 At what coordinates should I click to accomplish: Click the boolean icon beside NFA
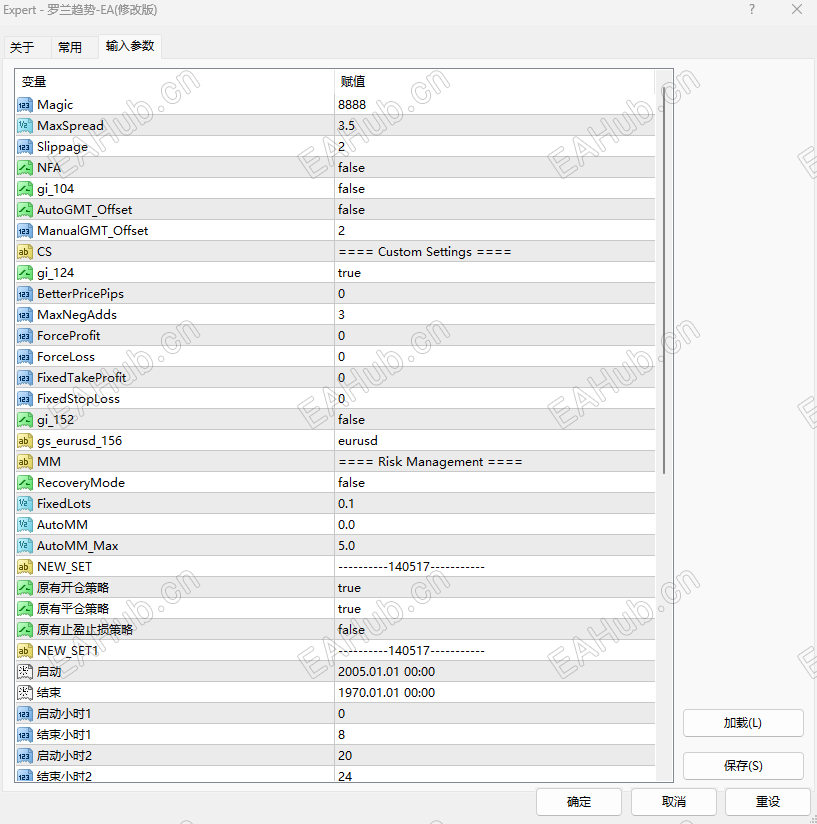point(25,168)
